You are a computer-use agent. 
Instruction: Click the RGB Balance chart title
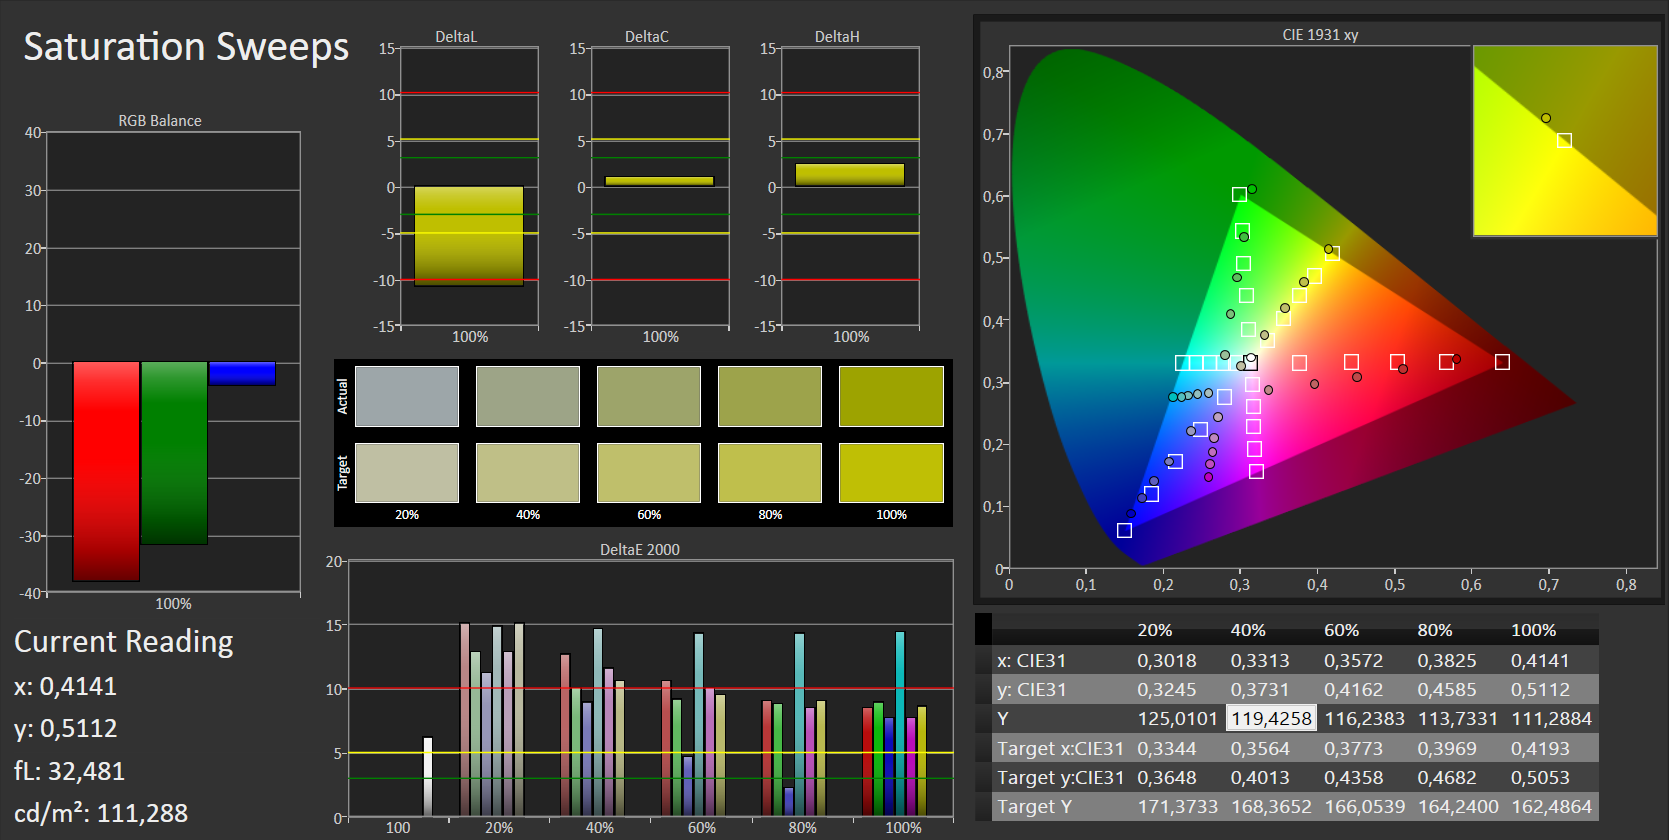160,121
